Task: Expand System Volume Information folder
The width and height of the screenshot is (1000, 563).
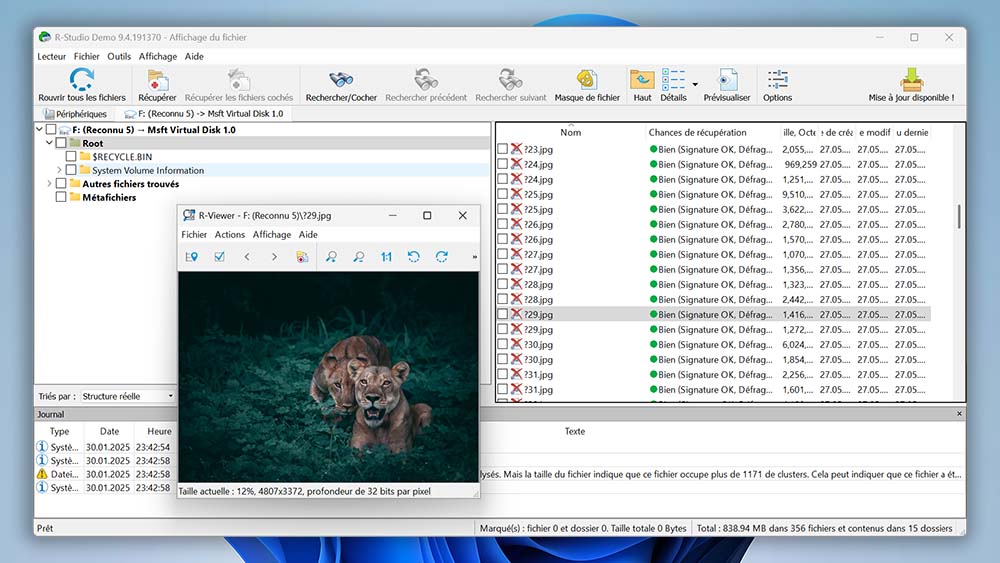Action: pos(59,170)
